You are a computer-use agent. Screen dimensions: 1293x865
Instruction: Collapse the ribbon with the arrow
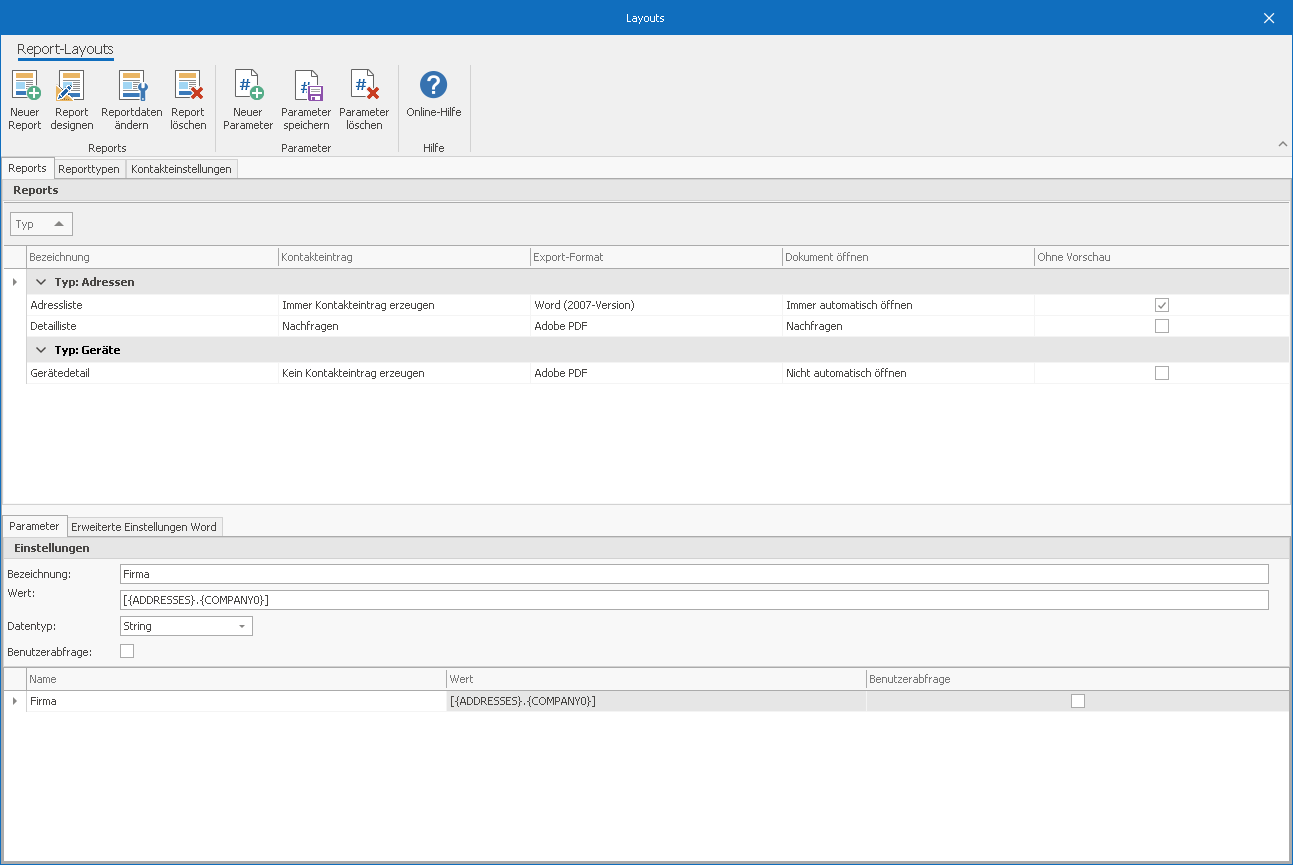point(1282,145)
